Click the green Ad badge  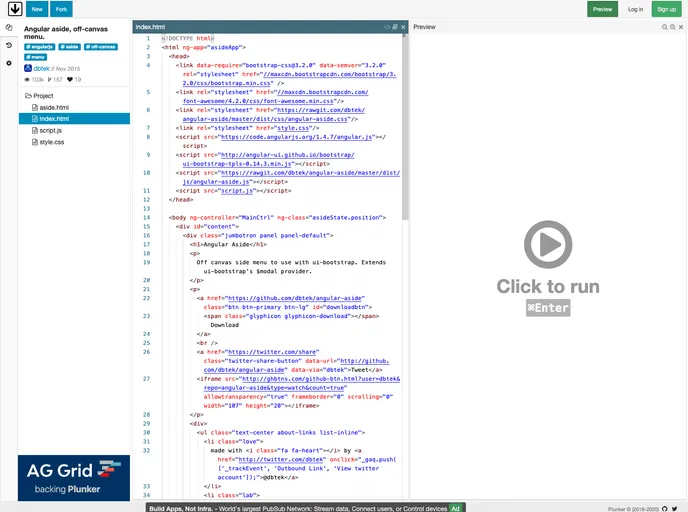click(x=456, y=508)
